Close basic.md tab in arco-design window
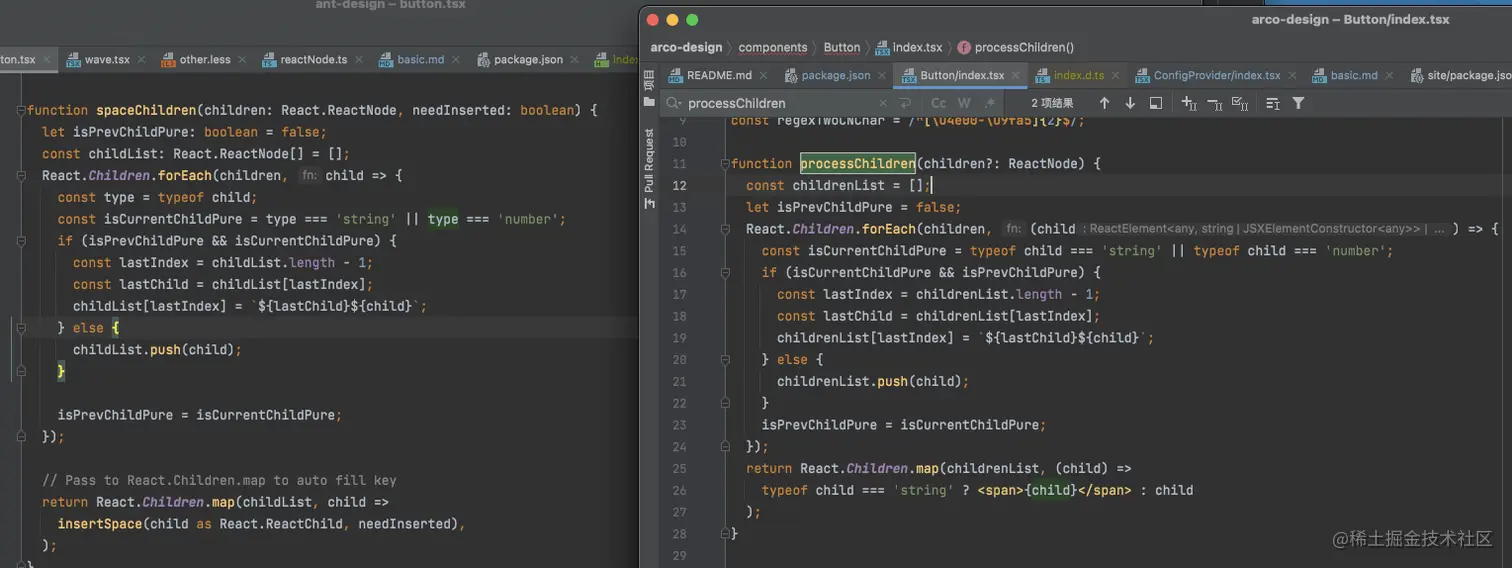The image size is (1512, 568). click(x=1388, y=76)
